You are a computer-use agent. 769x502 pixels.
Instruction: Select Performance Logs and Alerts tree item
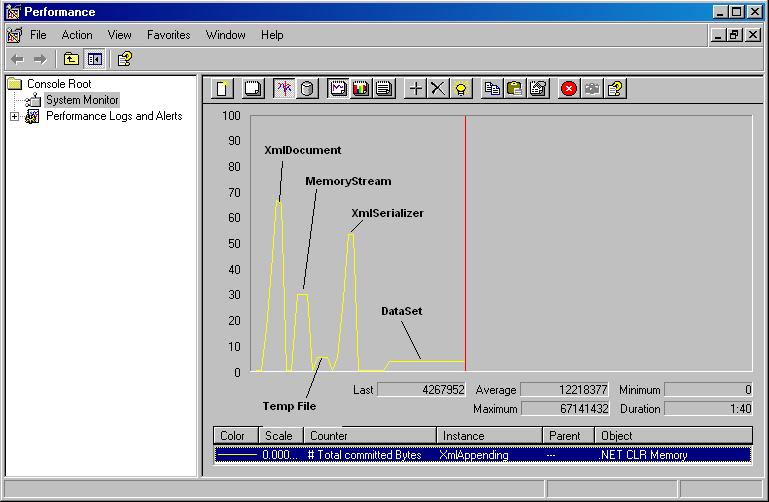pos(114,116)
